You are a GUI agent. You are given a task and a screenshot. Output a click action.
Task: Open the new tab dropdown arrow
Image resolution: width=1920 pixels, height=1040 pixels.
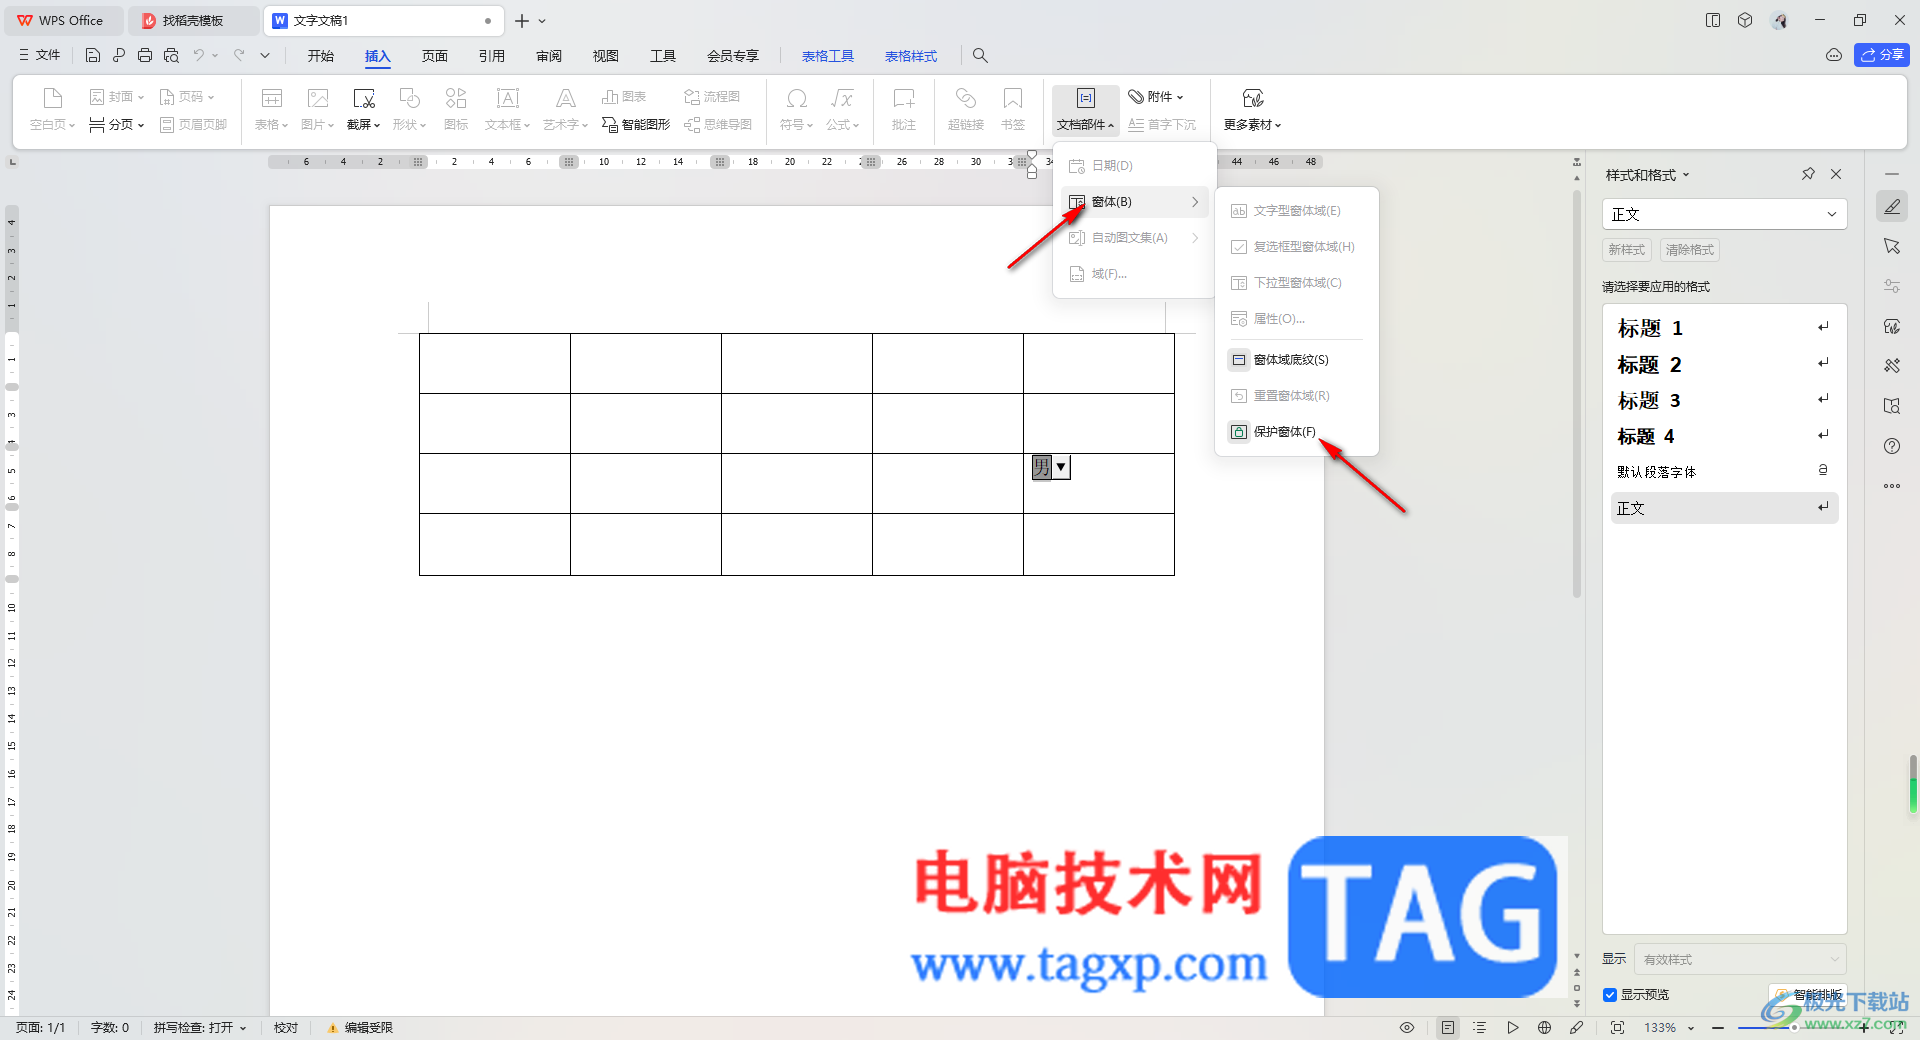click(x=542, y=21)
